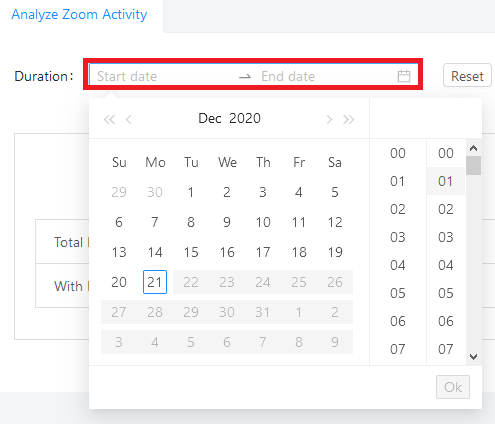
Task: Click scrollbar down arrow in time list
Action: coord(474,357)
